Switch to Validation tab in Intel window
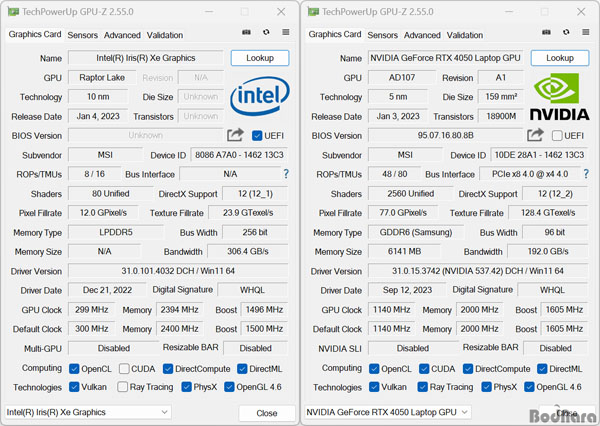 tap(165, 35)
